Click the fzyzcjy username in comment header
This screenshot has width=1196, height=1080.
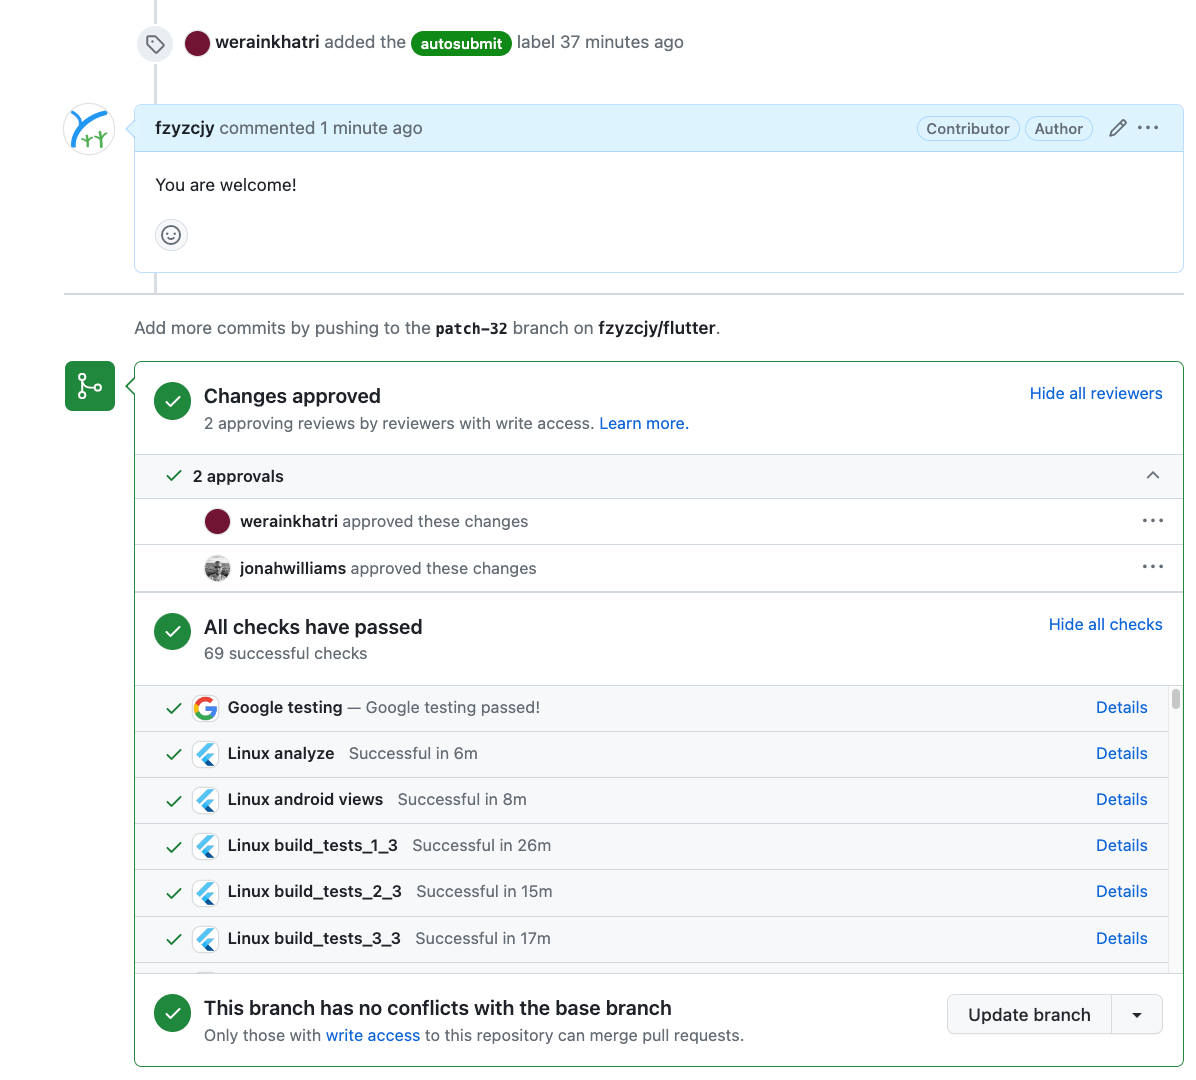(185, 128)
